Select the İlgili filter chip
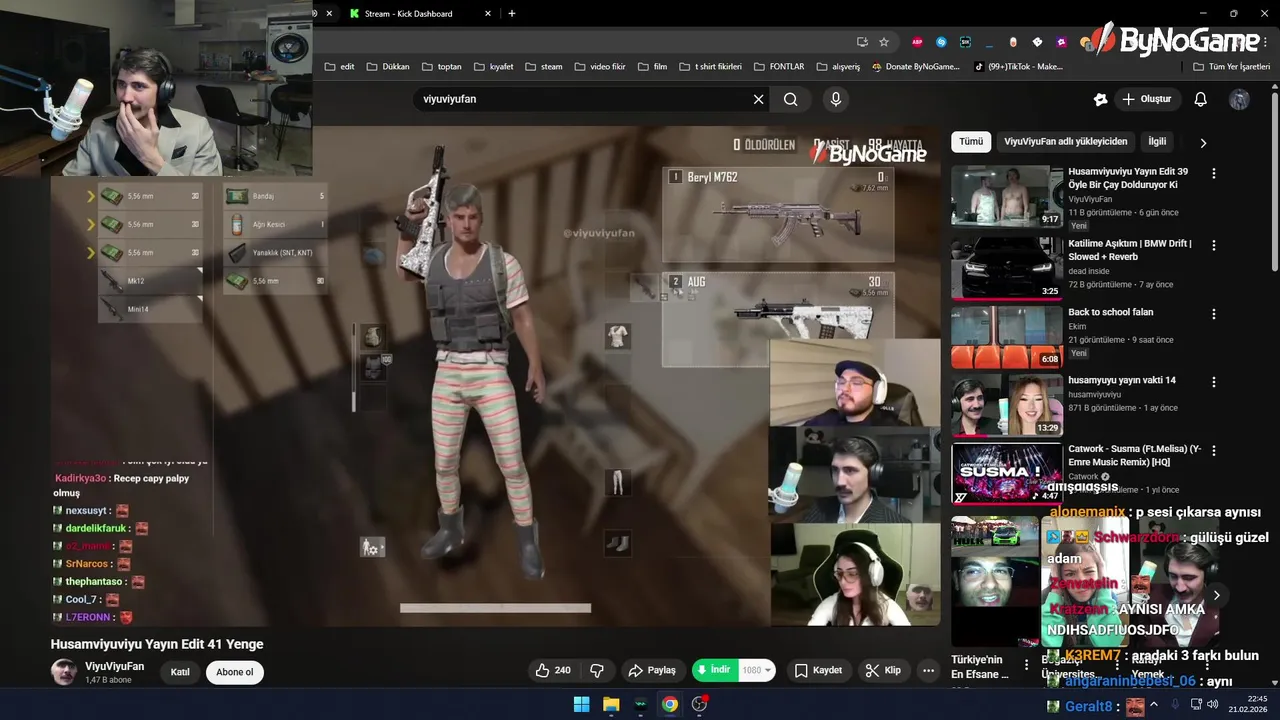Viewport: 1280px width, 720px height. click(1157, 142)
